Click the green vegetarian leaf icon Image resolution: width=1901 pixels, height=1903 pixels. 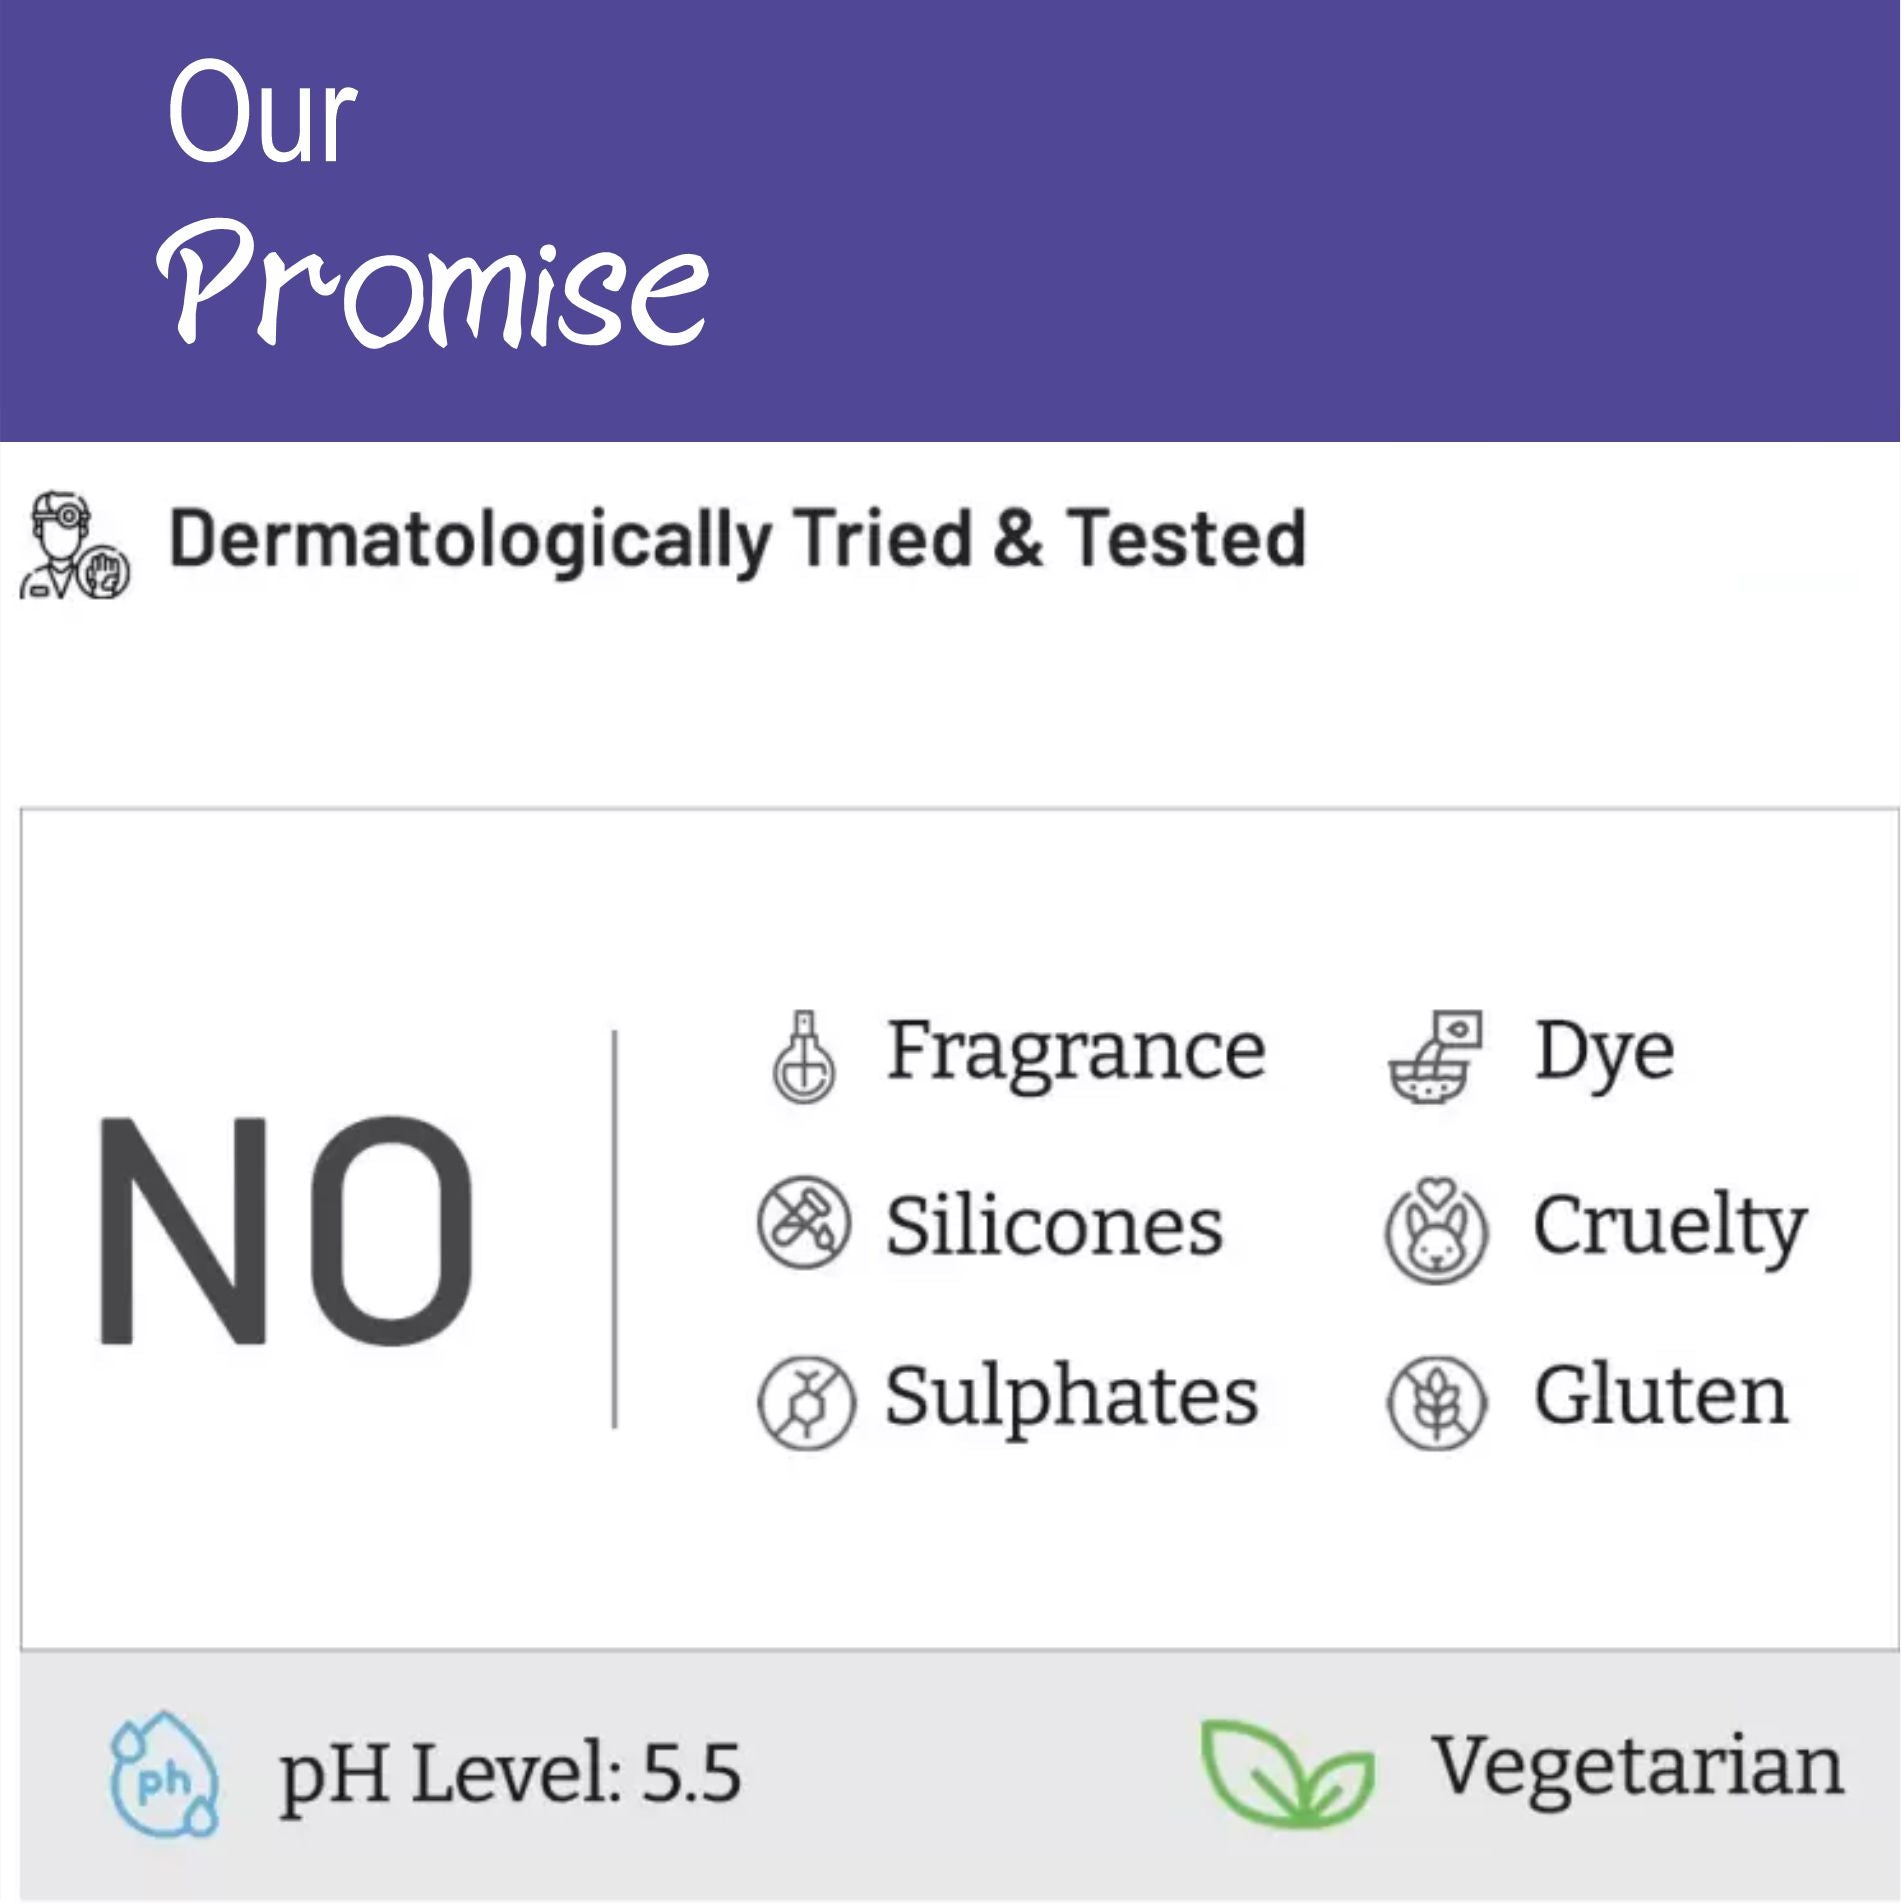coord(1286,1772)
